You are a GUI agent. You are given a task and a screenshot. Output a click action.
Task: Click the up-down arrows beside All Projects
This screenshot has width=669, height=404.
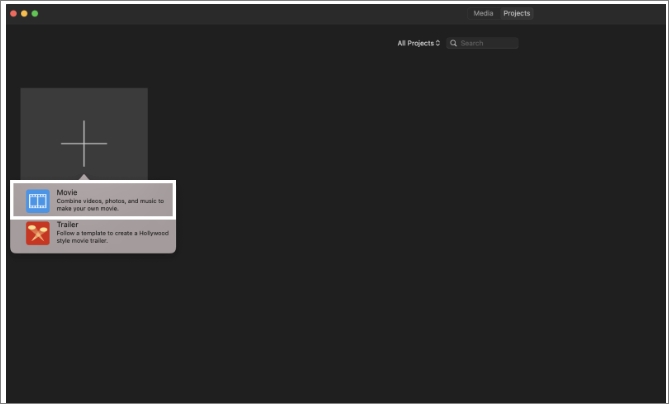click(438, 44)
